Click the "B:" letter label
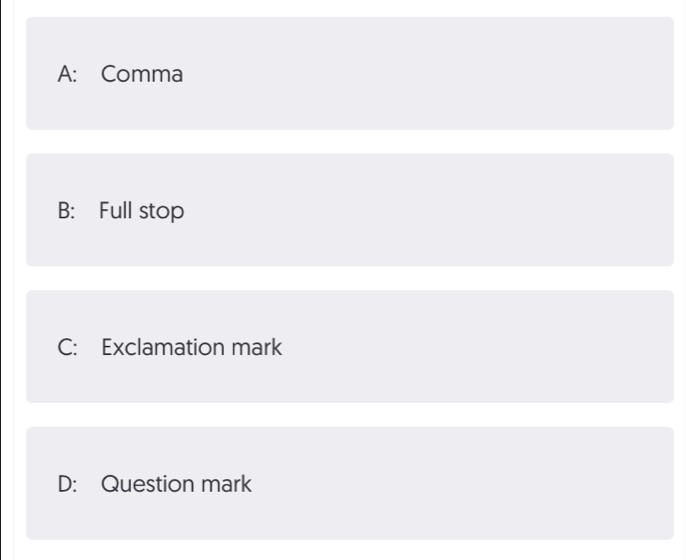Image resolution: width=686 pixels, height=560 pixels. tap(66, 210)
